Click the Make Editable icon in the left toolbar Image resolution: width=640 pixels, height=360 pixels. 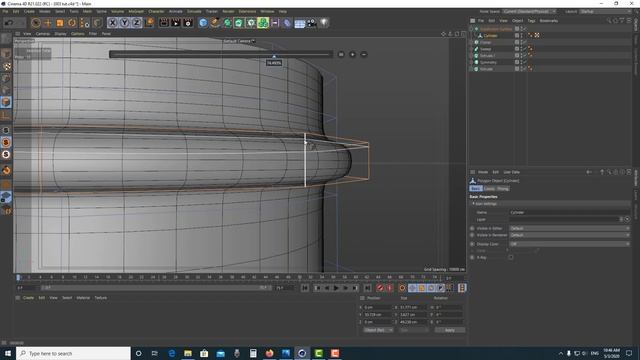(x=6, y=38)
